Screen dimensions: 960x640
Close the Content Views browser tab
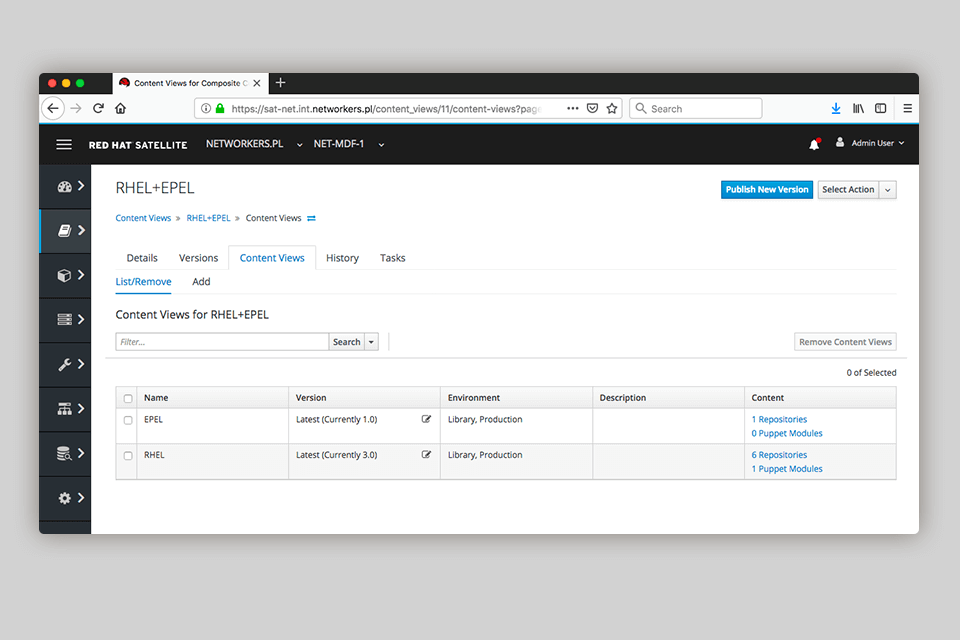tap(257, 83)
